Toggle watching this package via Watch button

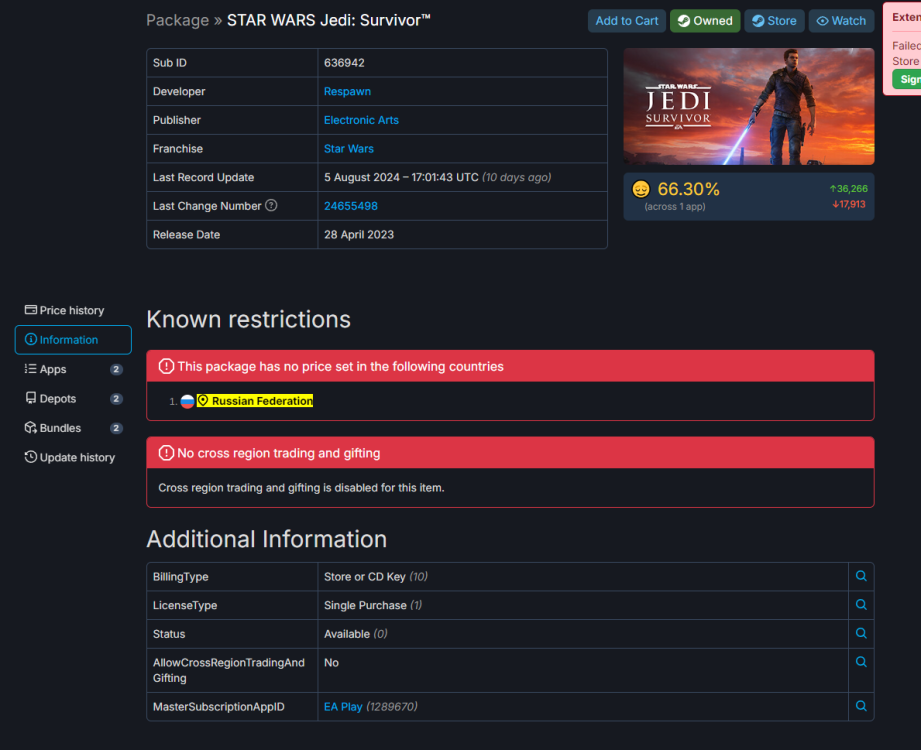(x=841, y=20)
